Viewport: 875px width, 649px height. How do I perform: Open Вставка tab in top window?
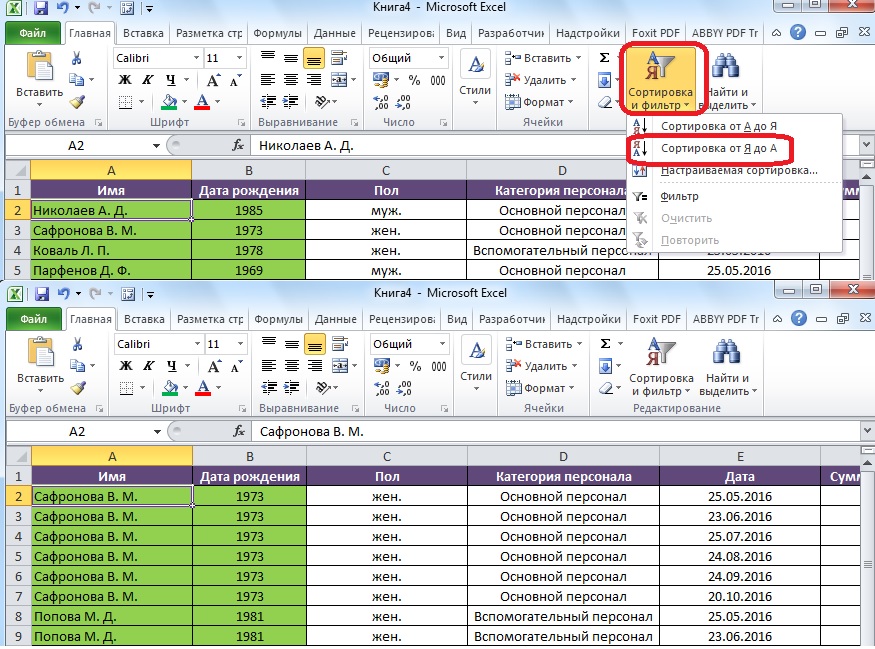pos(143,33)
